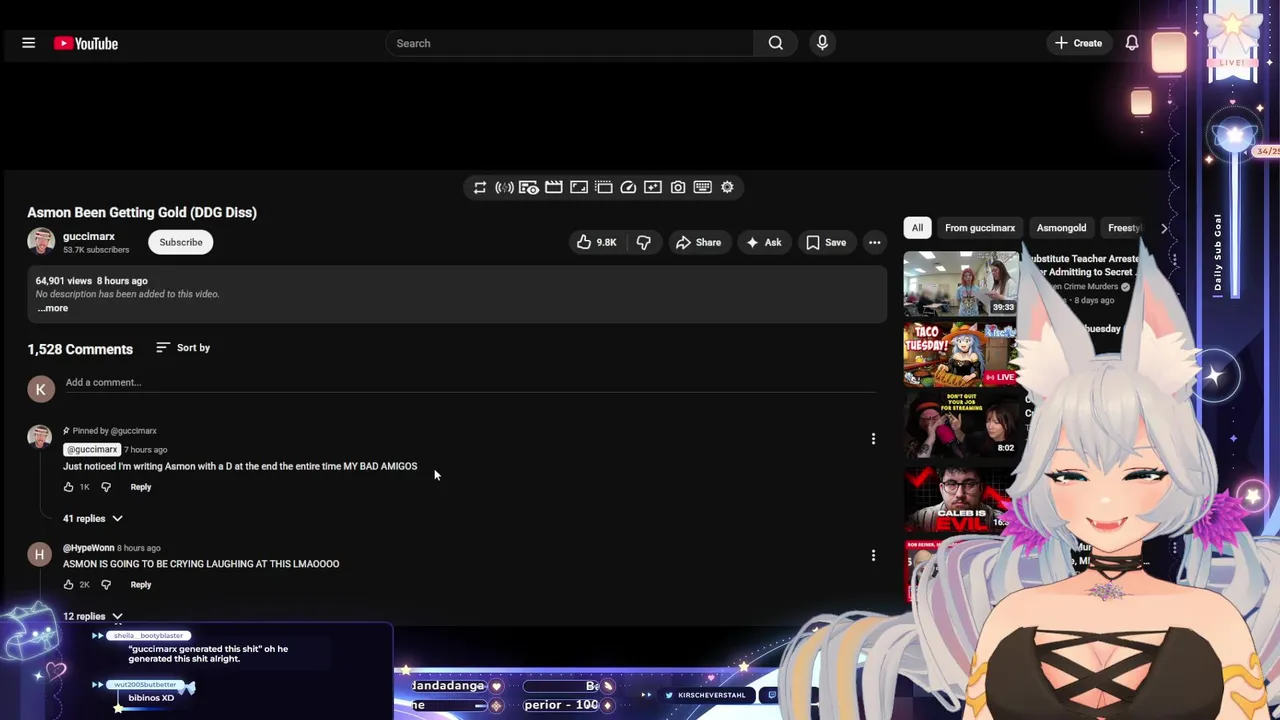Open video filters sparkle icon
The image size is (1280, 720).
pos(653,187)
